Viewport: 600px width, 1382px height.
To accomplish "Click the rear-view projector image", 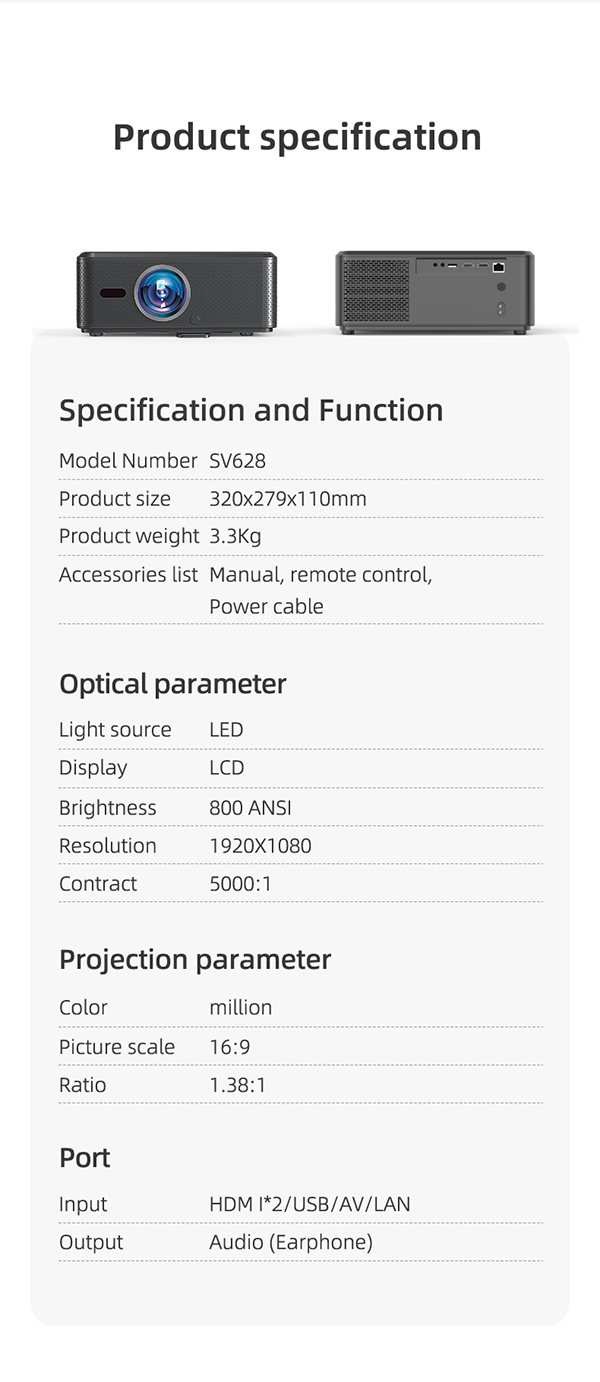I will [434, 292].
